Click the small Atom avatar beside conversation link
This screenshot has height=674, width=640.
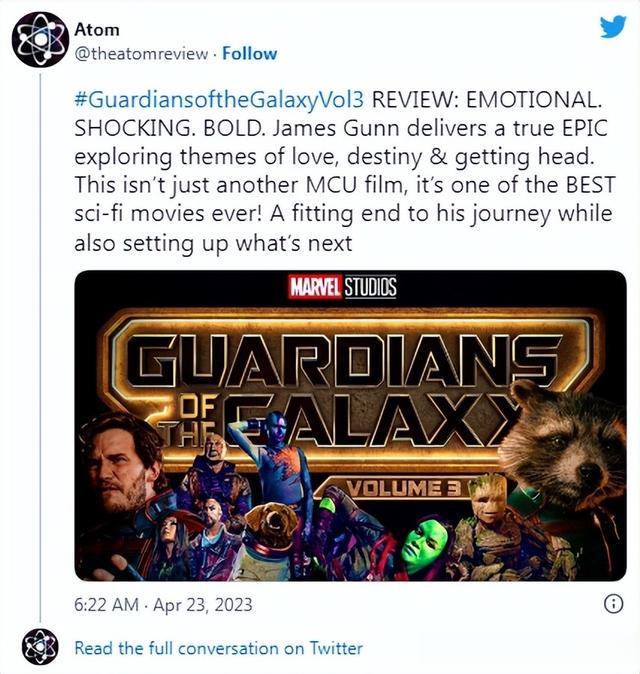click(x=40, y=646)
